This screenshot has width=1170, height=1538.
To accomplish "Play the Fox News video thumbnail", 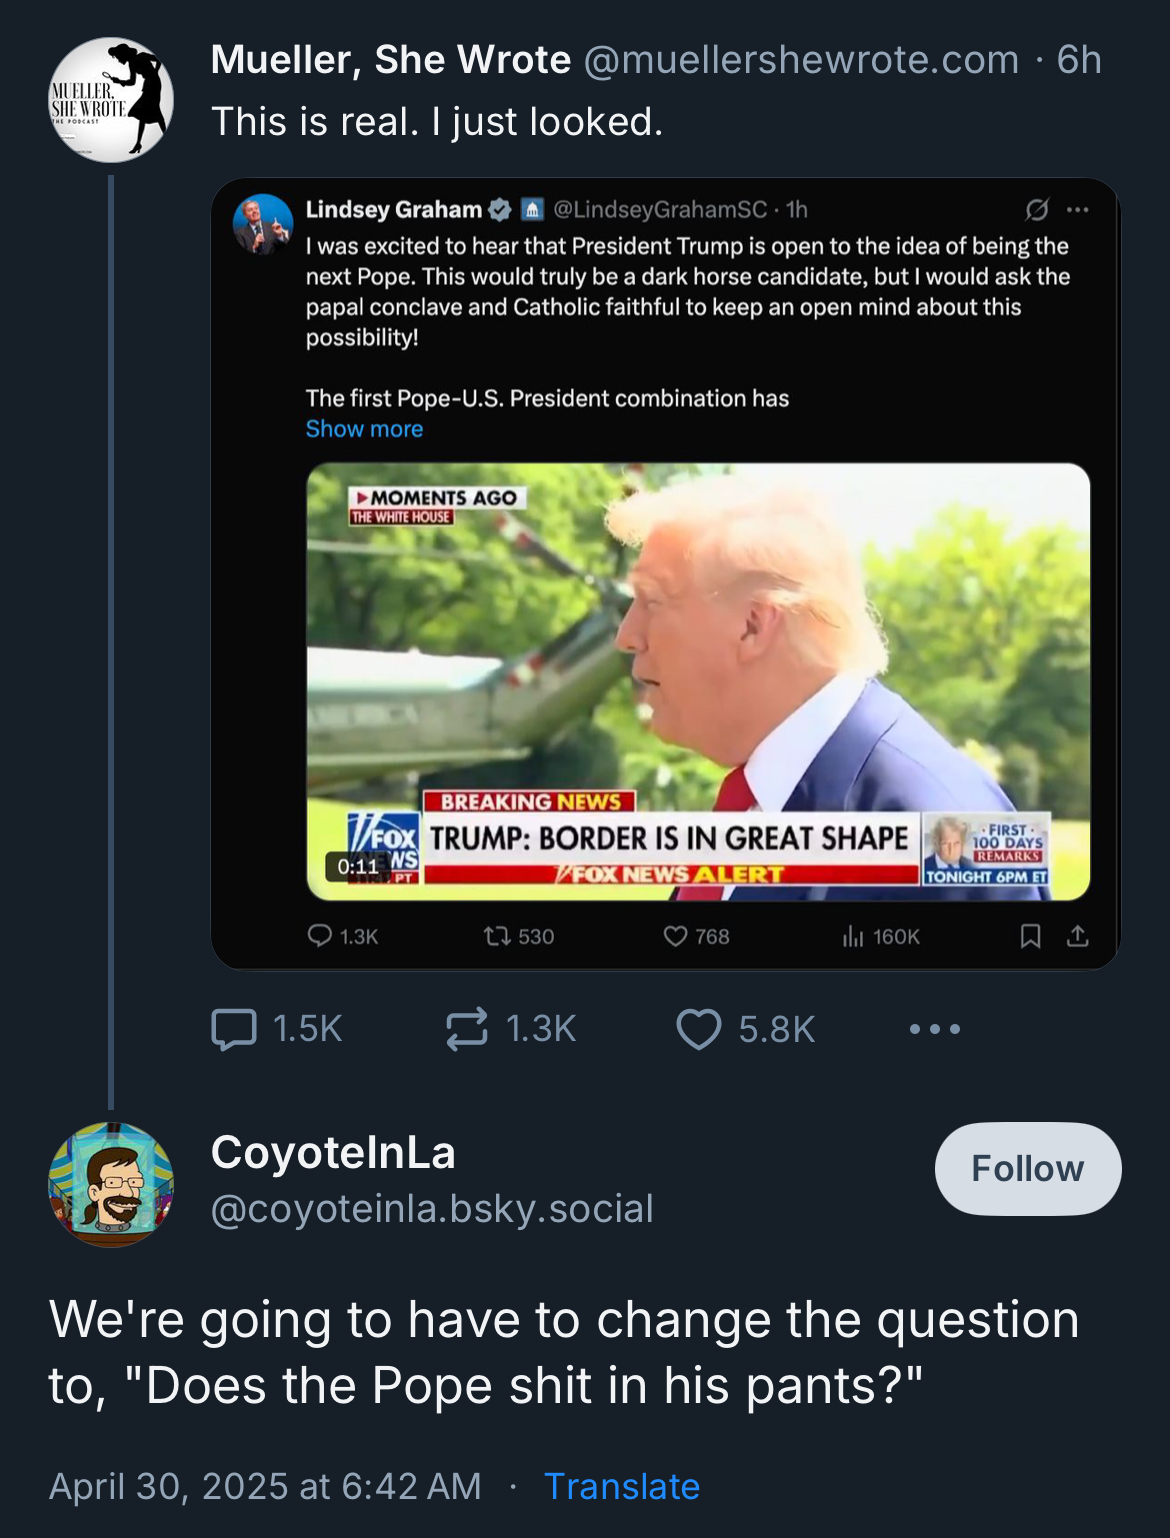I will pyautogui.click(x=697, y=681).
